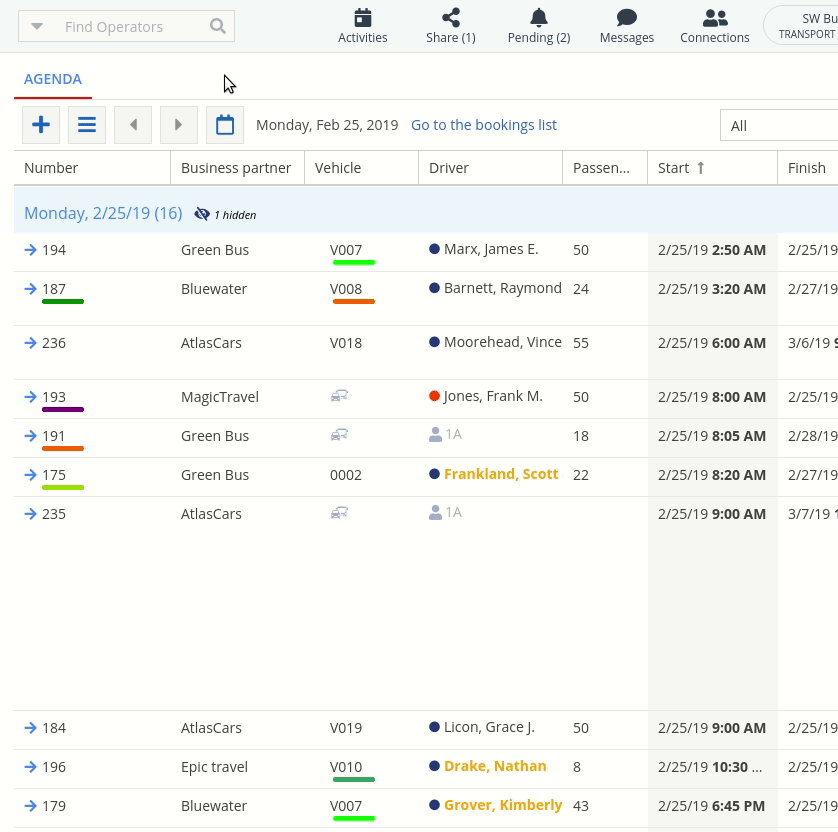The width and height of the screenshot is (838, 832).
Task: Open booking 184 via its arrow
Action: tap(30, 727)
